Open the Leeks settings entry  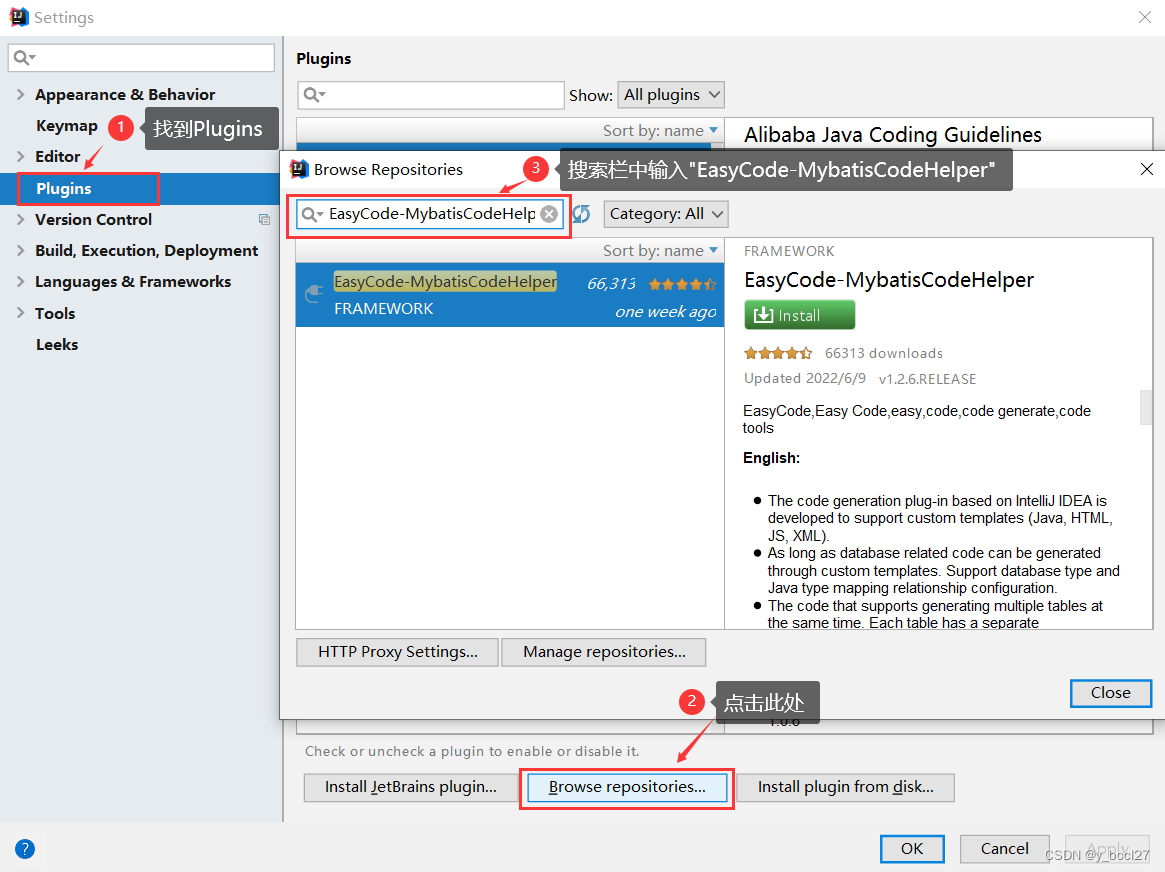(56, 344)
